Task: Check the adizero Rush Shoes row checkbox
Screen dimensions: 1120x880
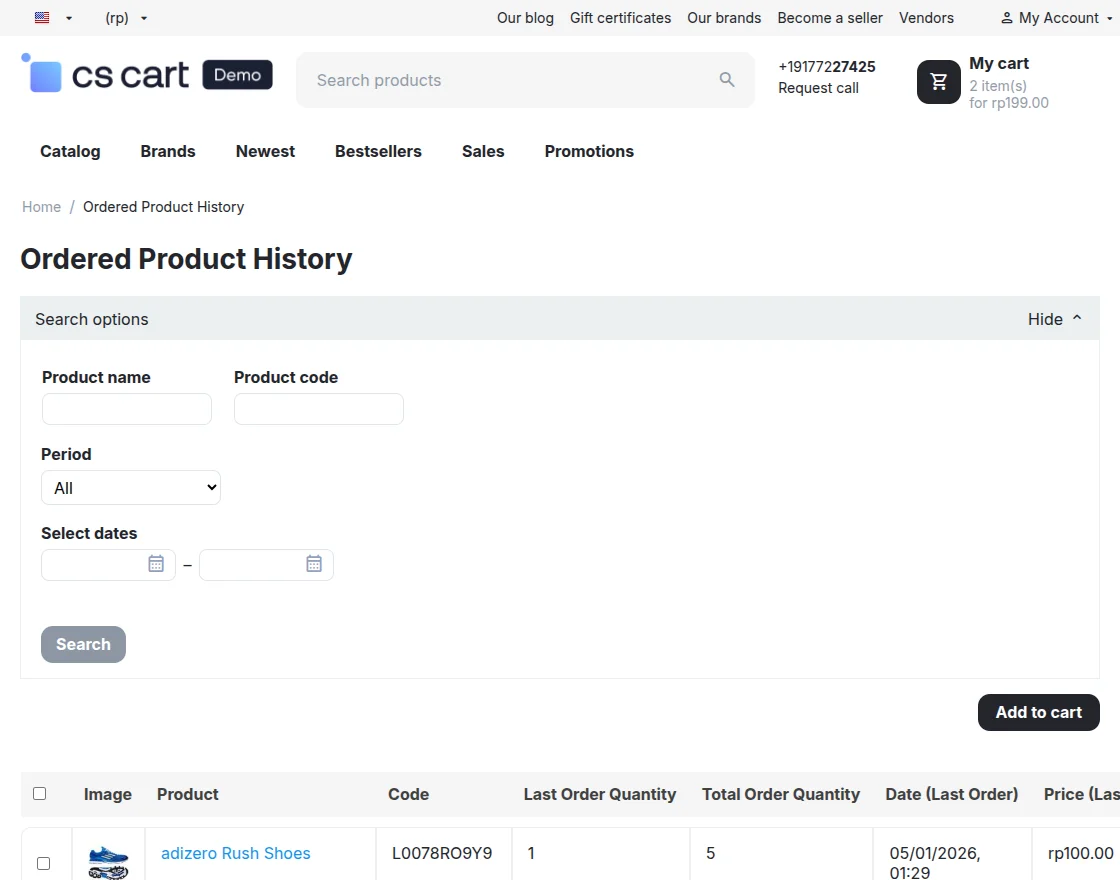Action: point(44,863)
